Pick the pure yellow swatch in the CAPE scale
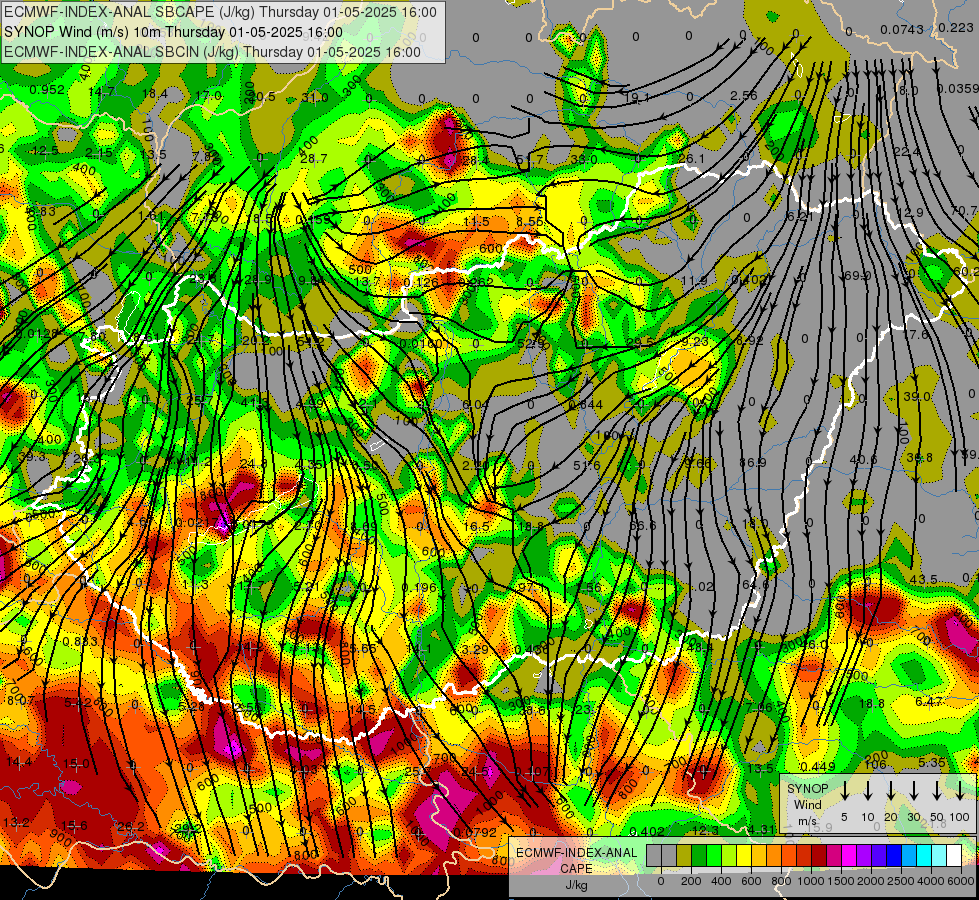The width and height of the screenshot is (979, 900). 744,856
